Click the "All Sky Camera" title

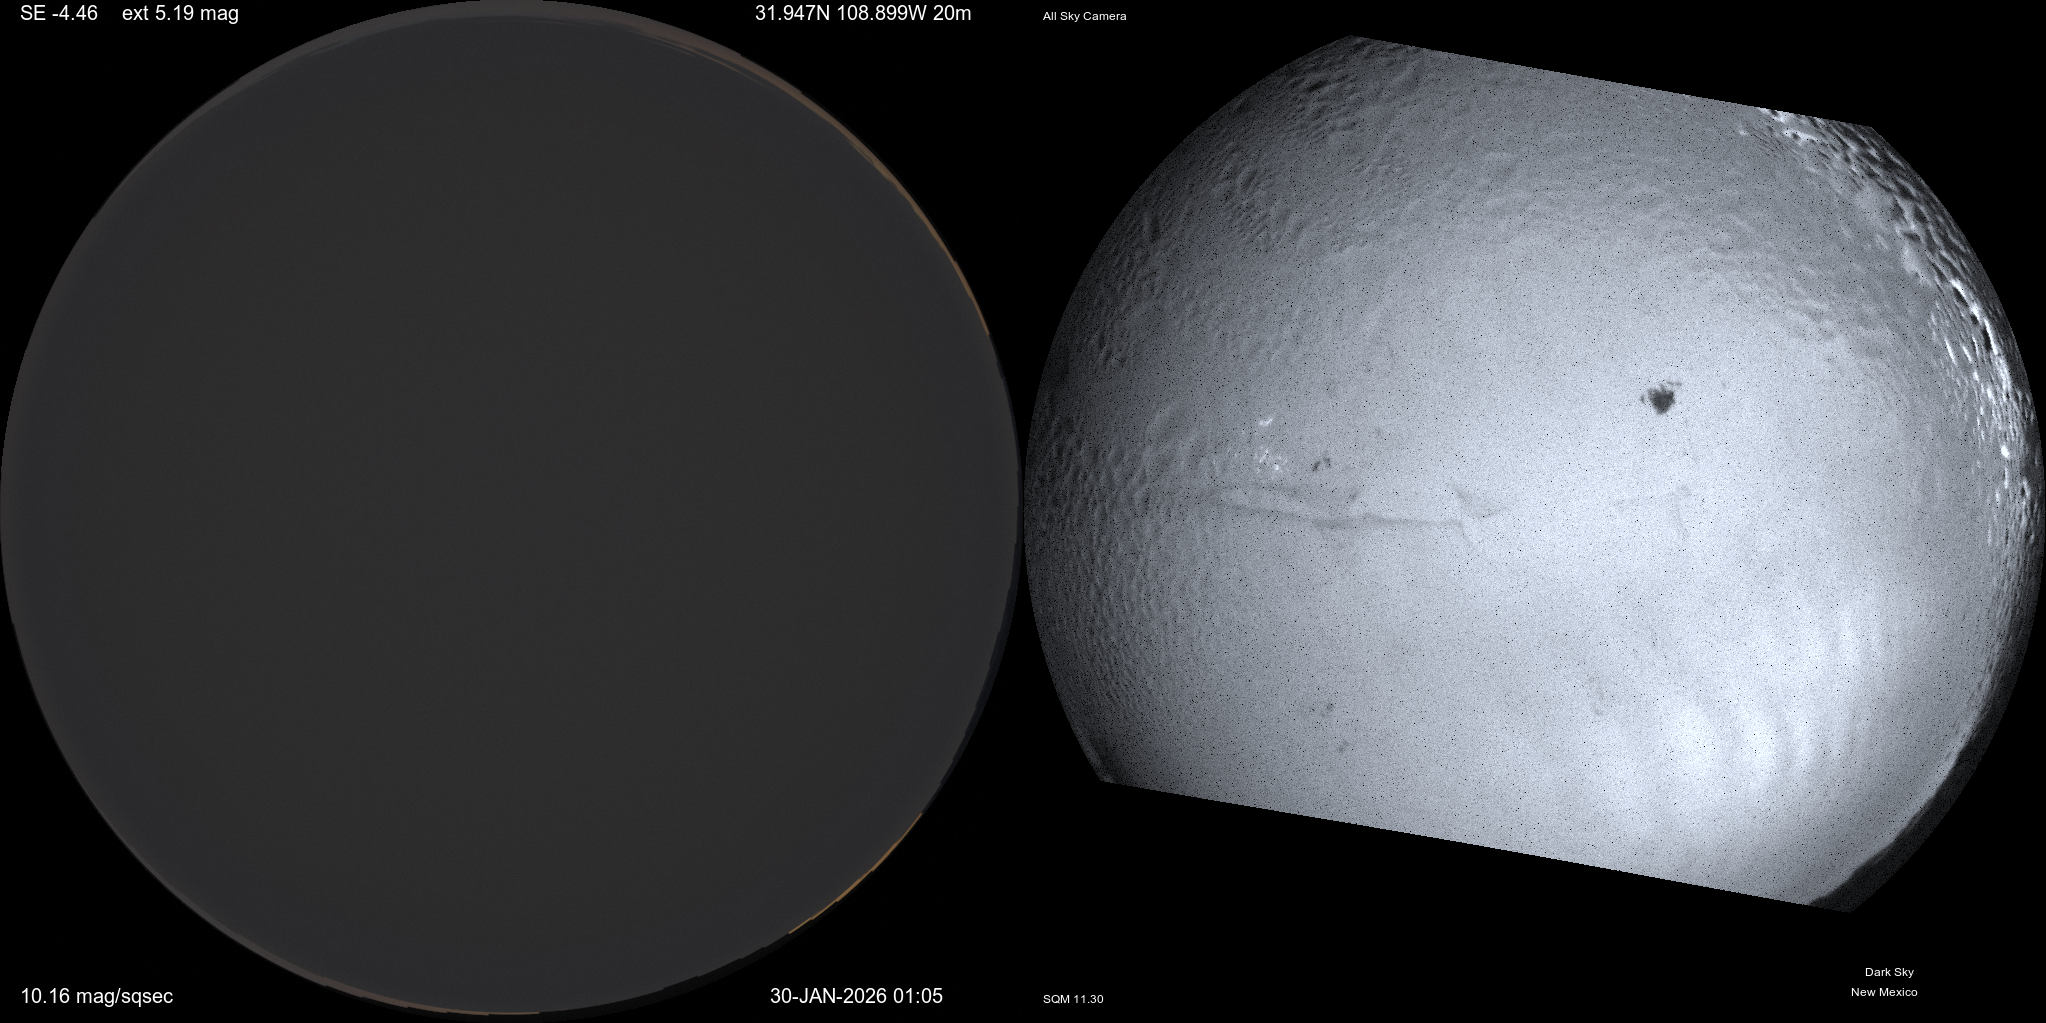(1084, 16)
